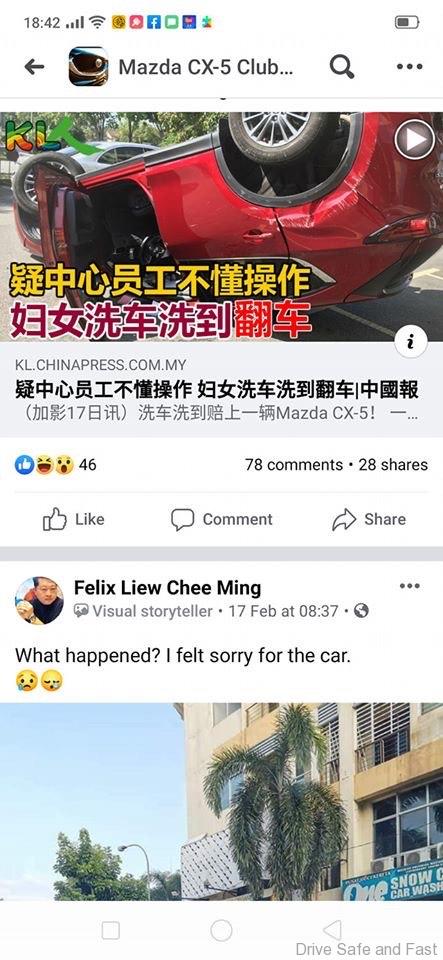Open the 78 comments thread
Image resolution: width=443 pixels, height=960 pixels.
[x=294, y=465]
